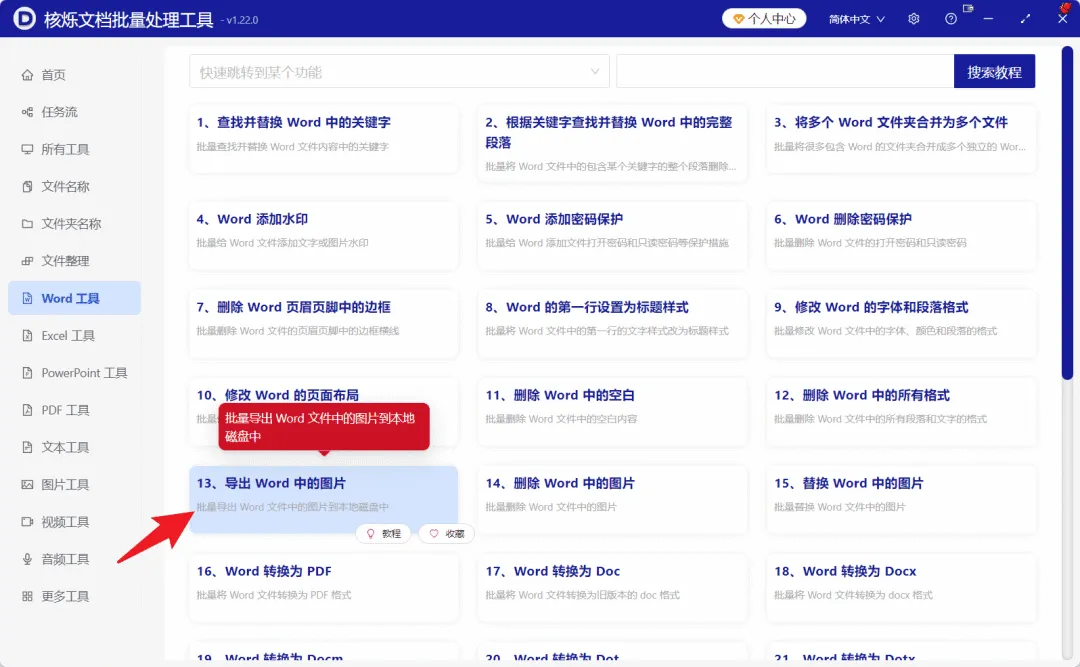Click the lightbulb icon on 教程 button

(x=371, y=533)
